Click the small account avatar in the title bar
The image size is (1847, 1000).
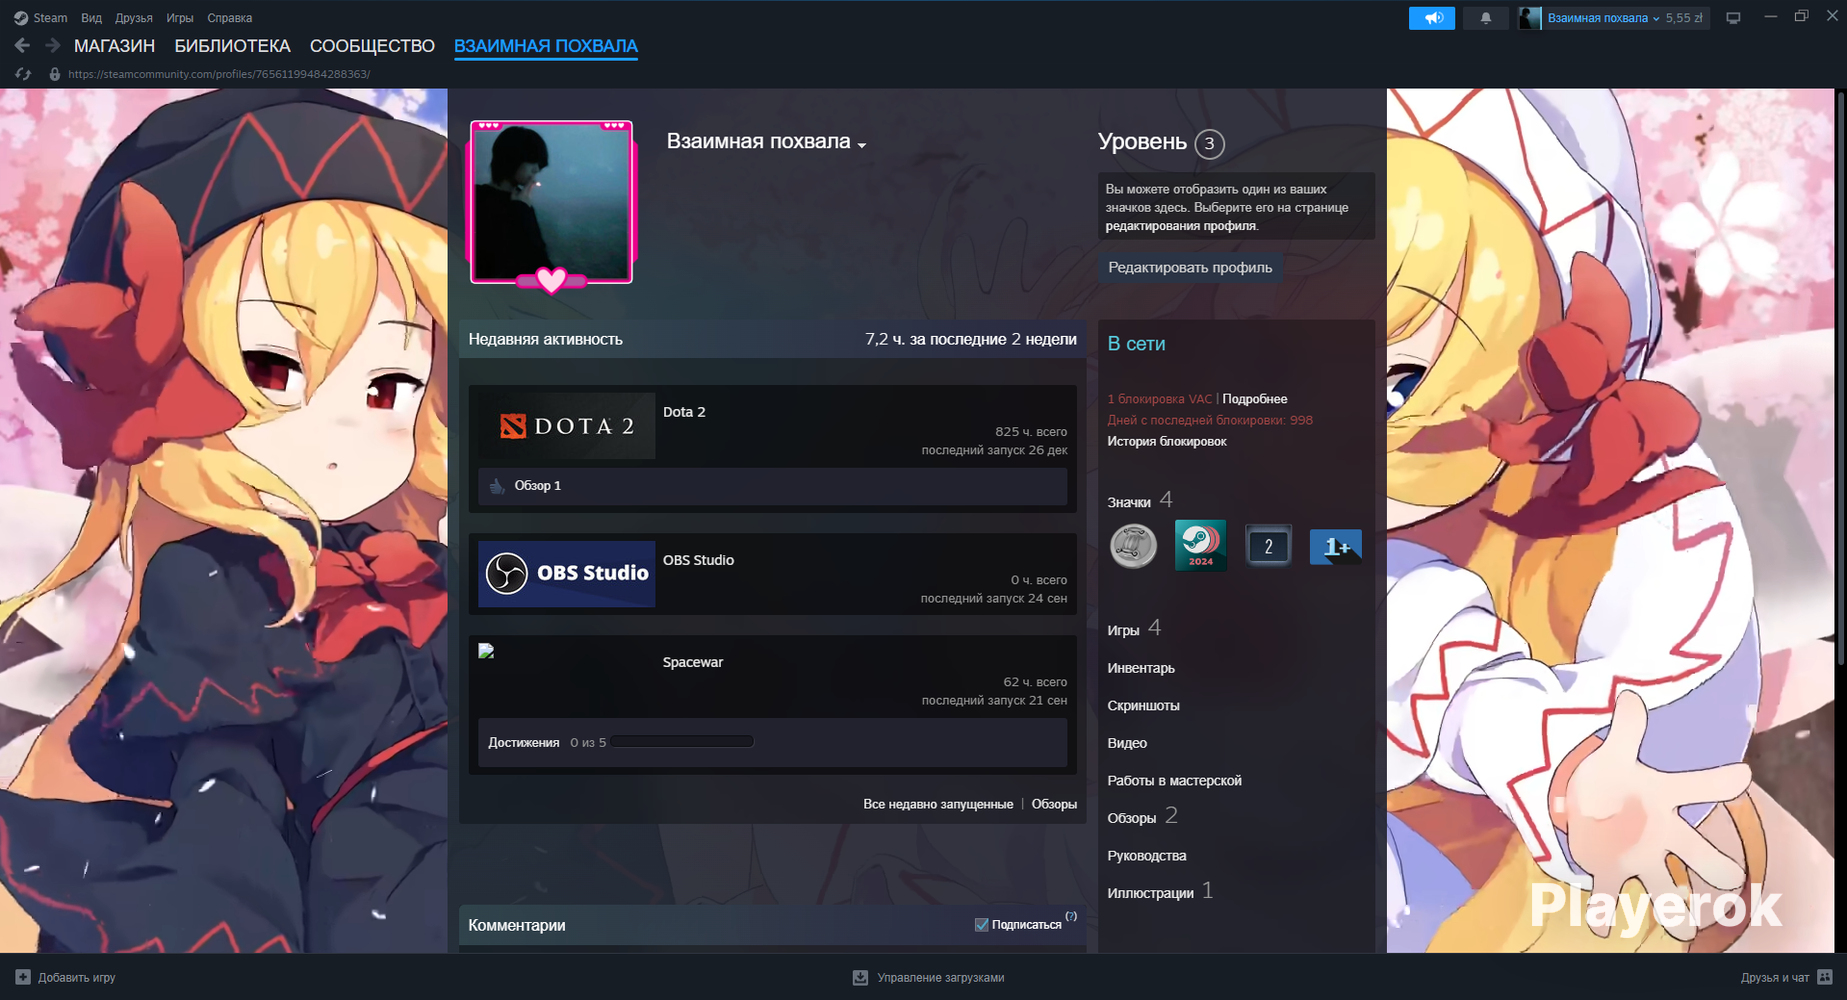(x=1530, y=18)
